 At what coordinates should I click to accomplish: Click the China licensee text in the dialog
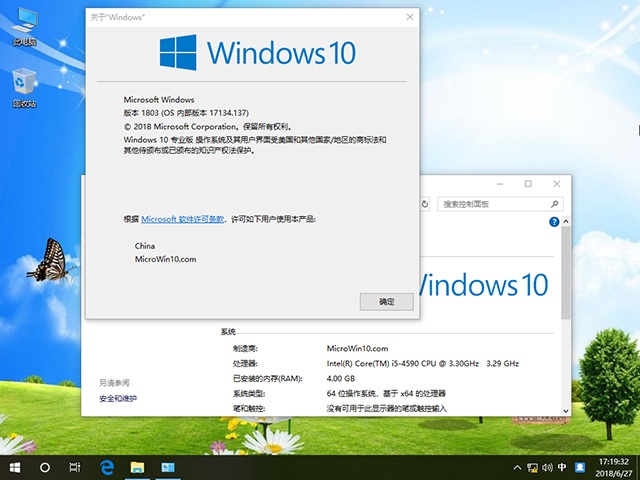(145, 246)
